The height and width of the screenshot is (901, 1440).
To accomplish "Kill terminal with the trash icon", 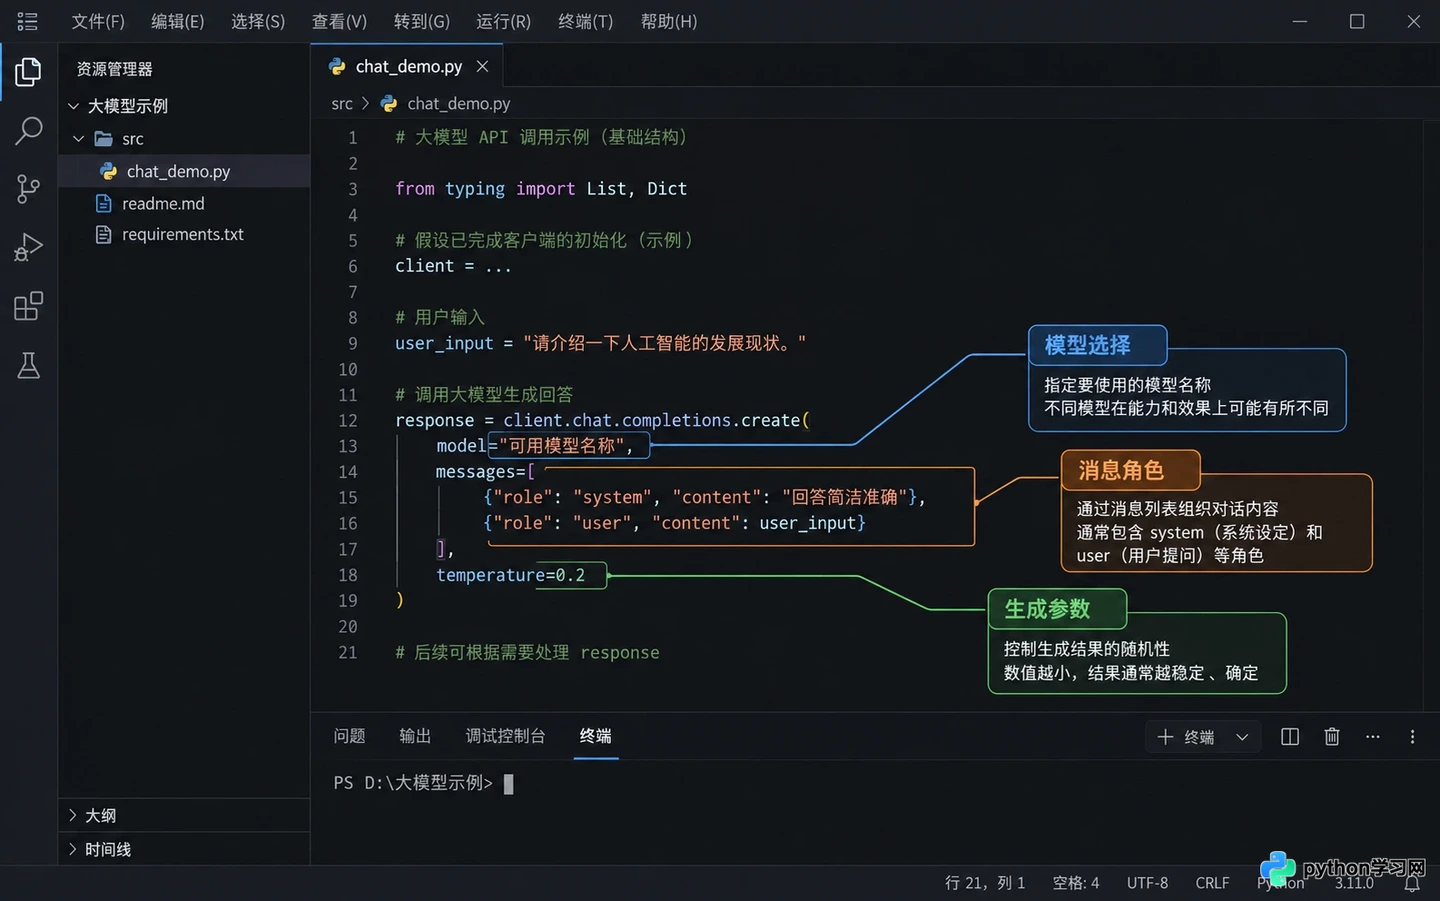I will pyautogui.click(x=1332, y=737).
